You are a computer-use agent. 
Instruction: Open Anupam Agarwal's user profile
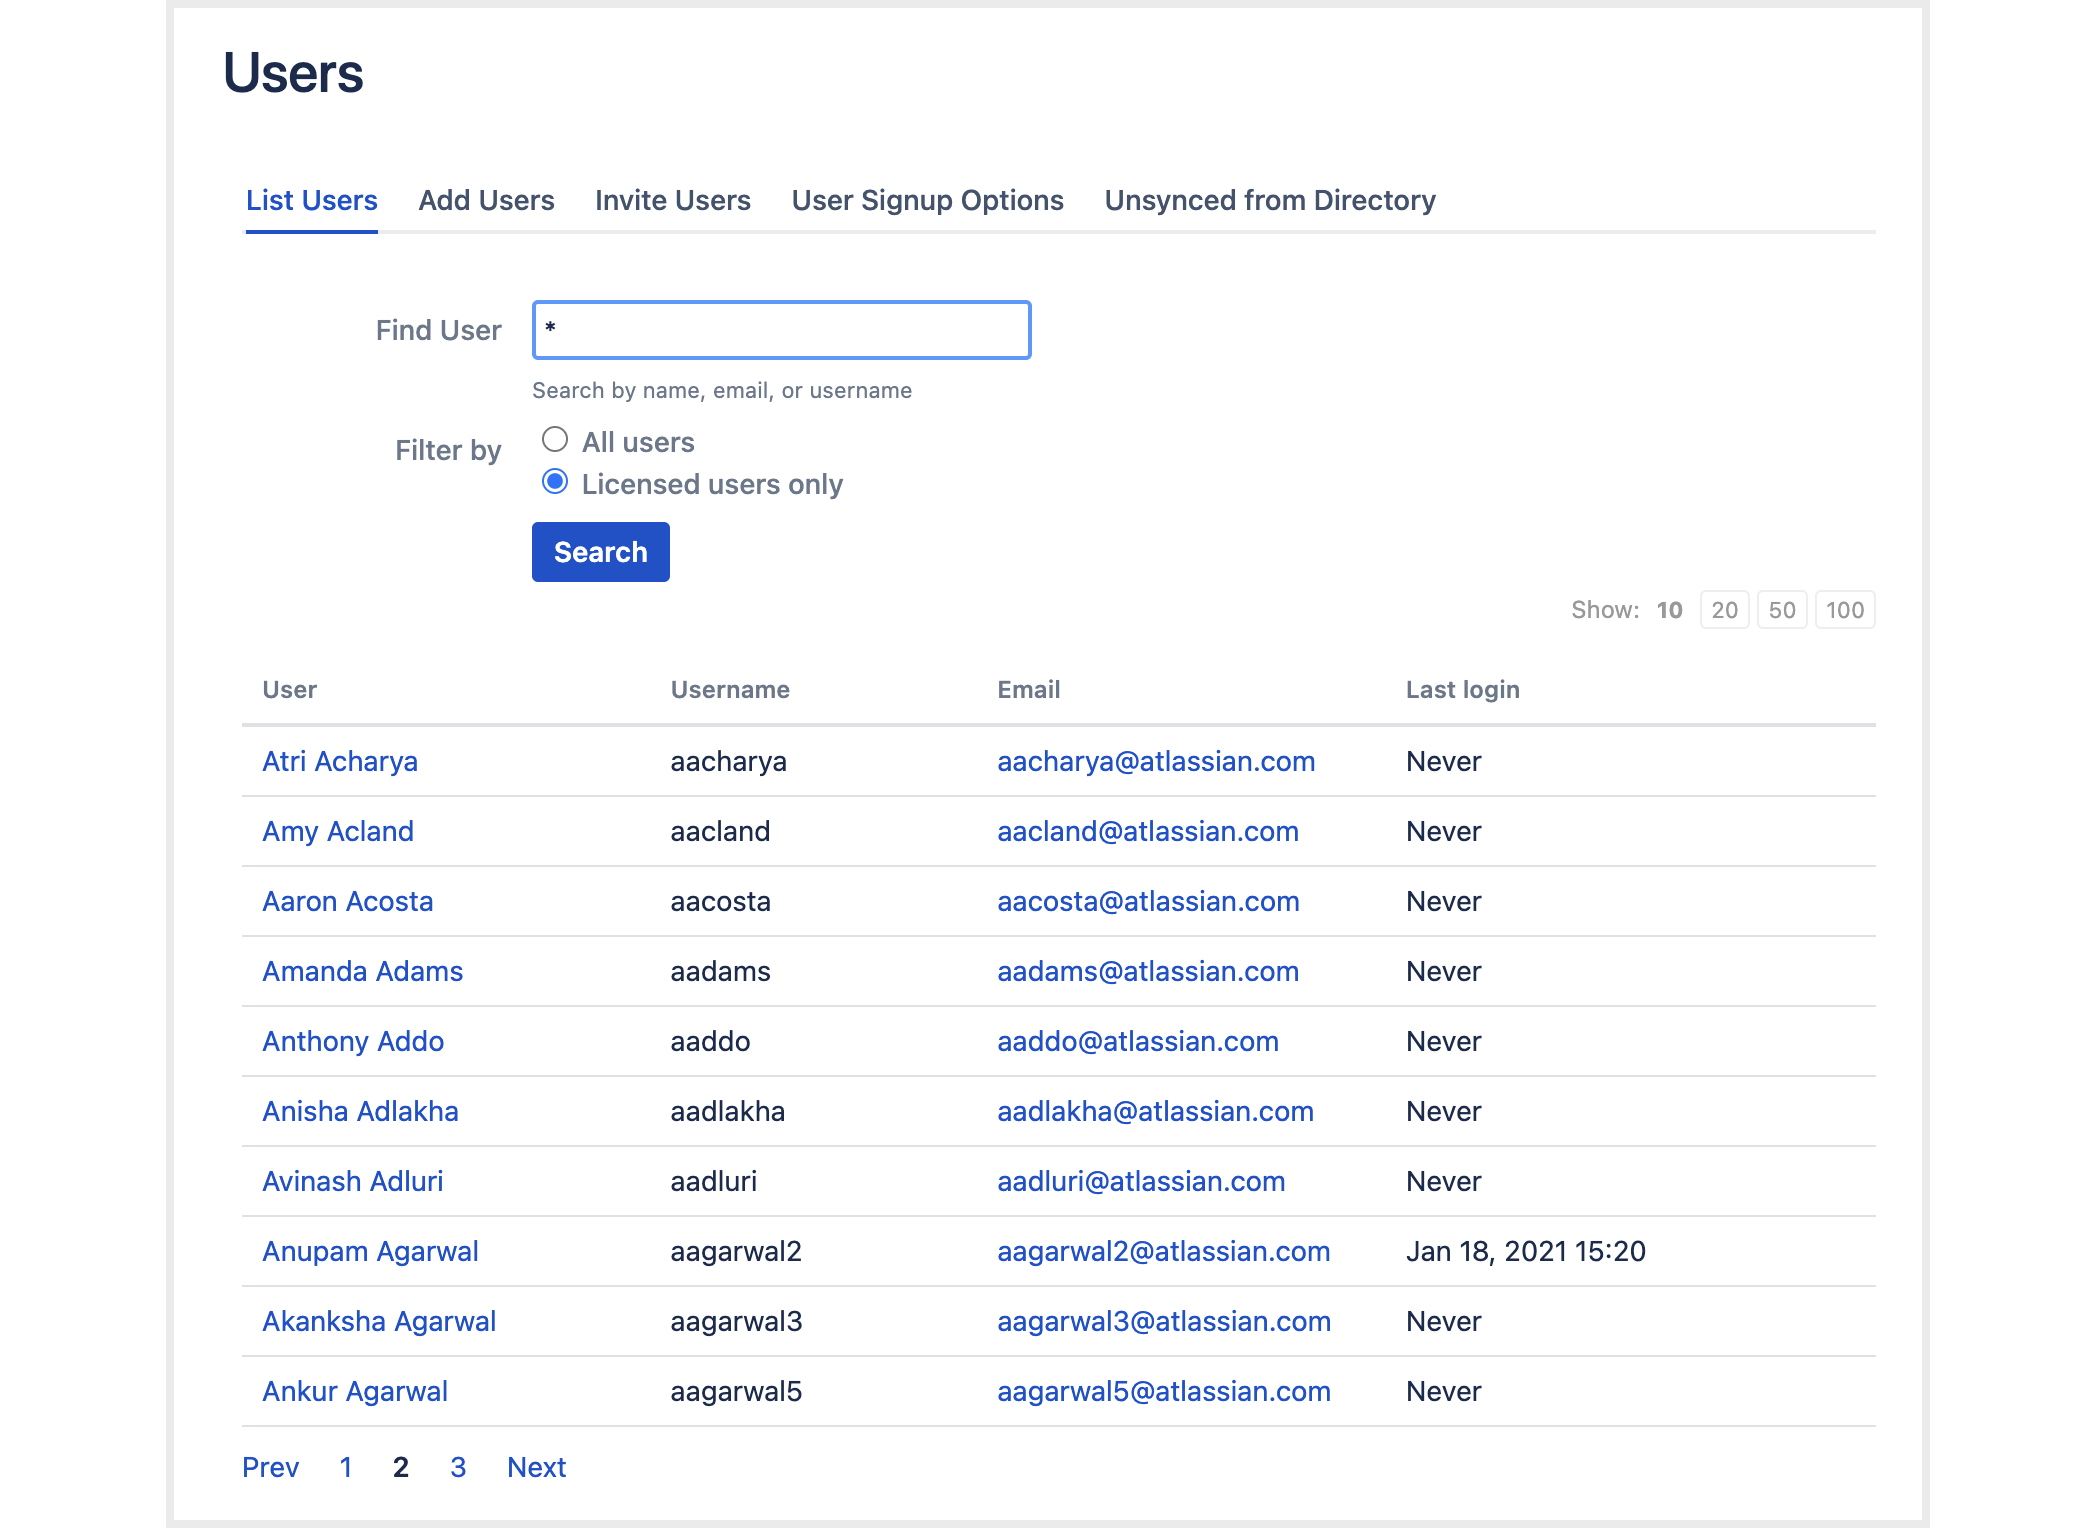point(370,1251)
